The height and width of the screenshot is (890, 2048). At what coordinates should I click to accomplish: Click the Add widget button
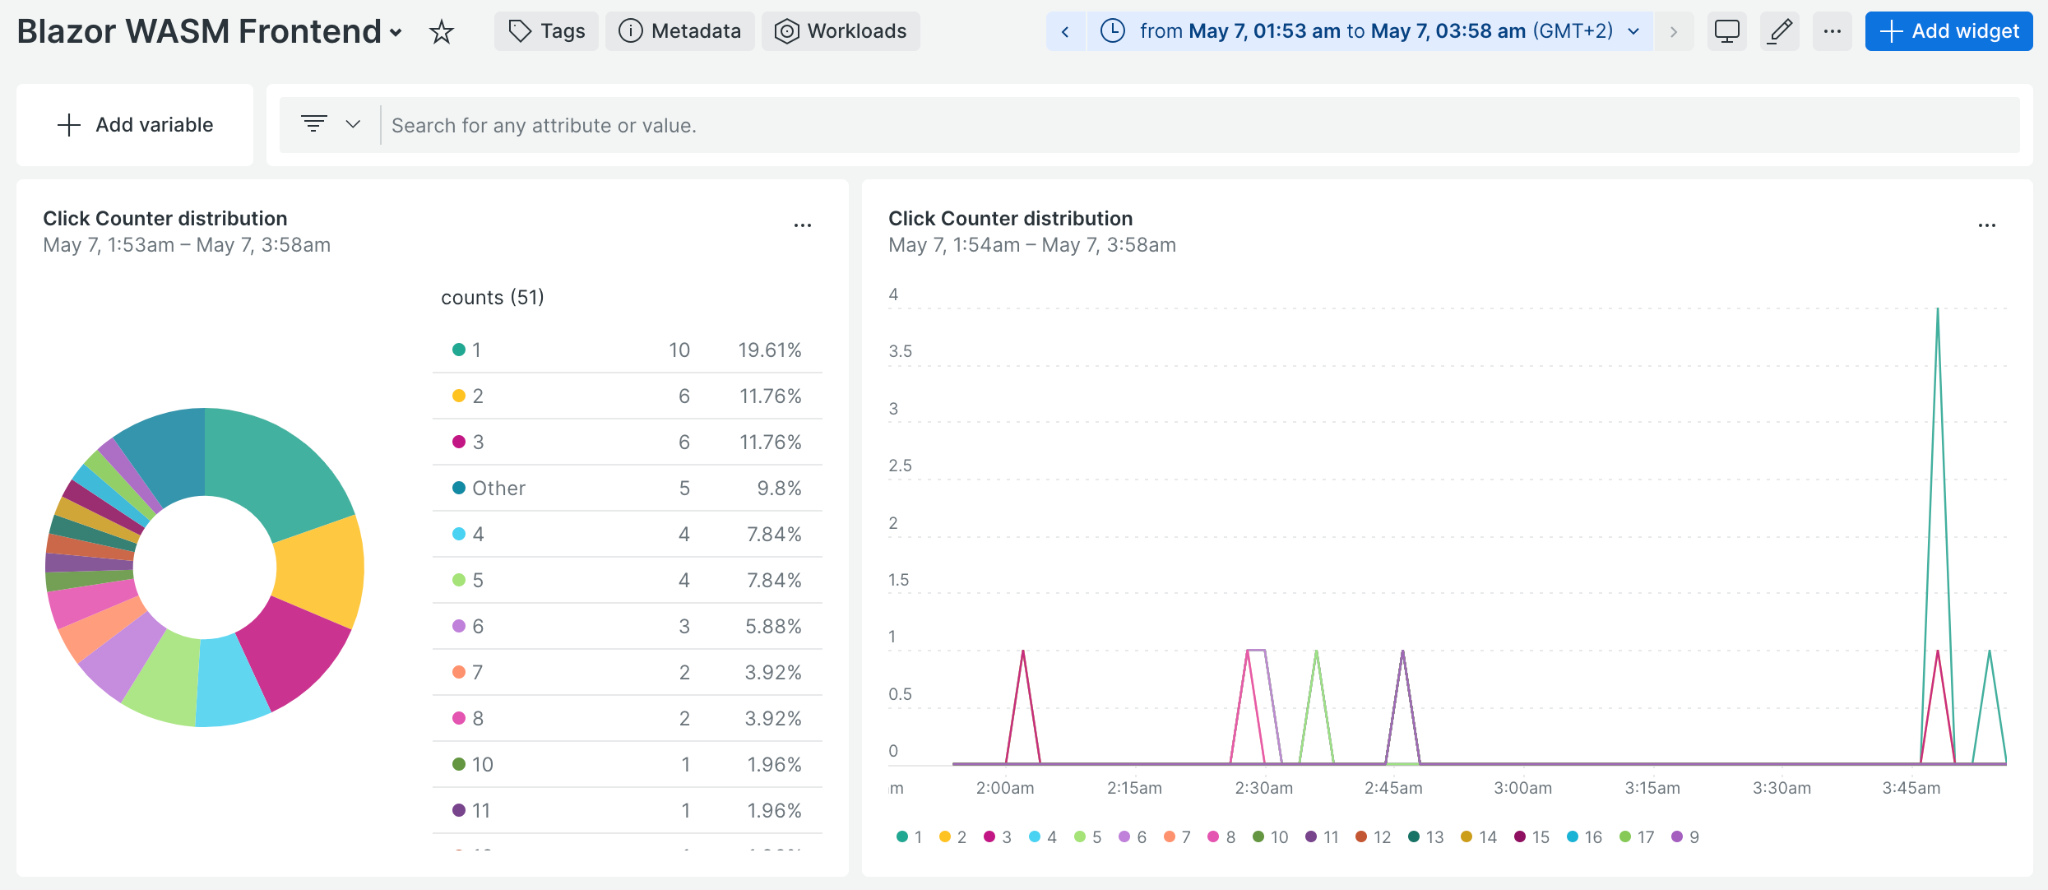pos(1948,31)
